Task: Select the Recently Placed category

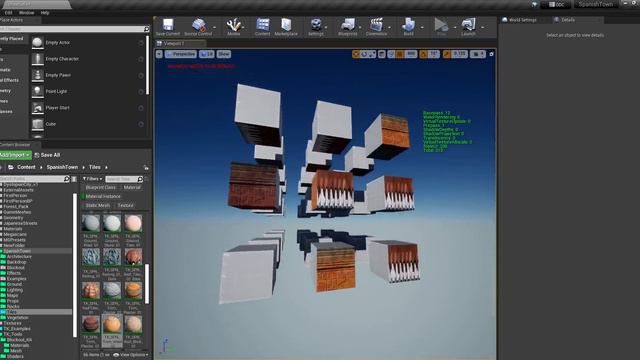Action: click(14, 38)
